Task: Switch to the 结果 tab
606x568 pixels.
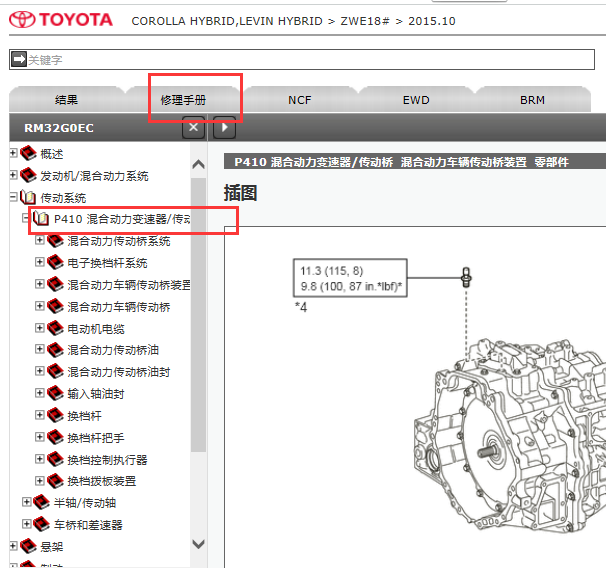Action: [66, 100]
